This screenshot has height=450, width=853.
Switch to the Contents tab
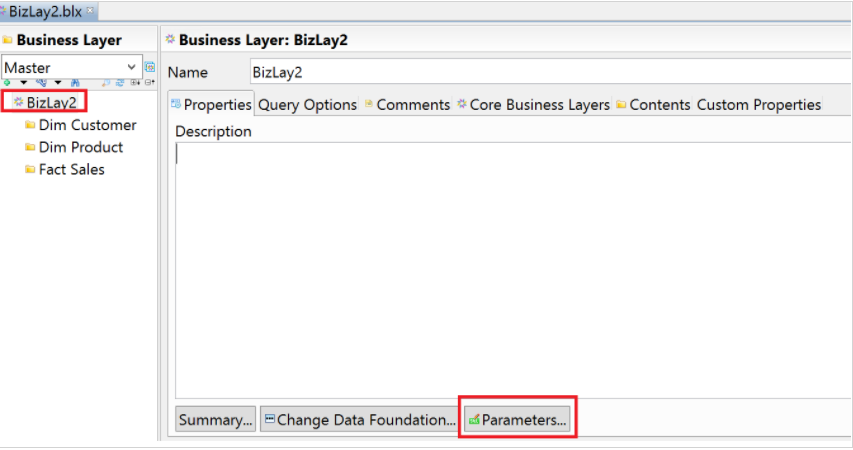(x=653, y=104)
